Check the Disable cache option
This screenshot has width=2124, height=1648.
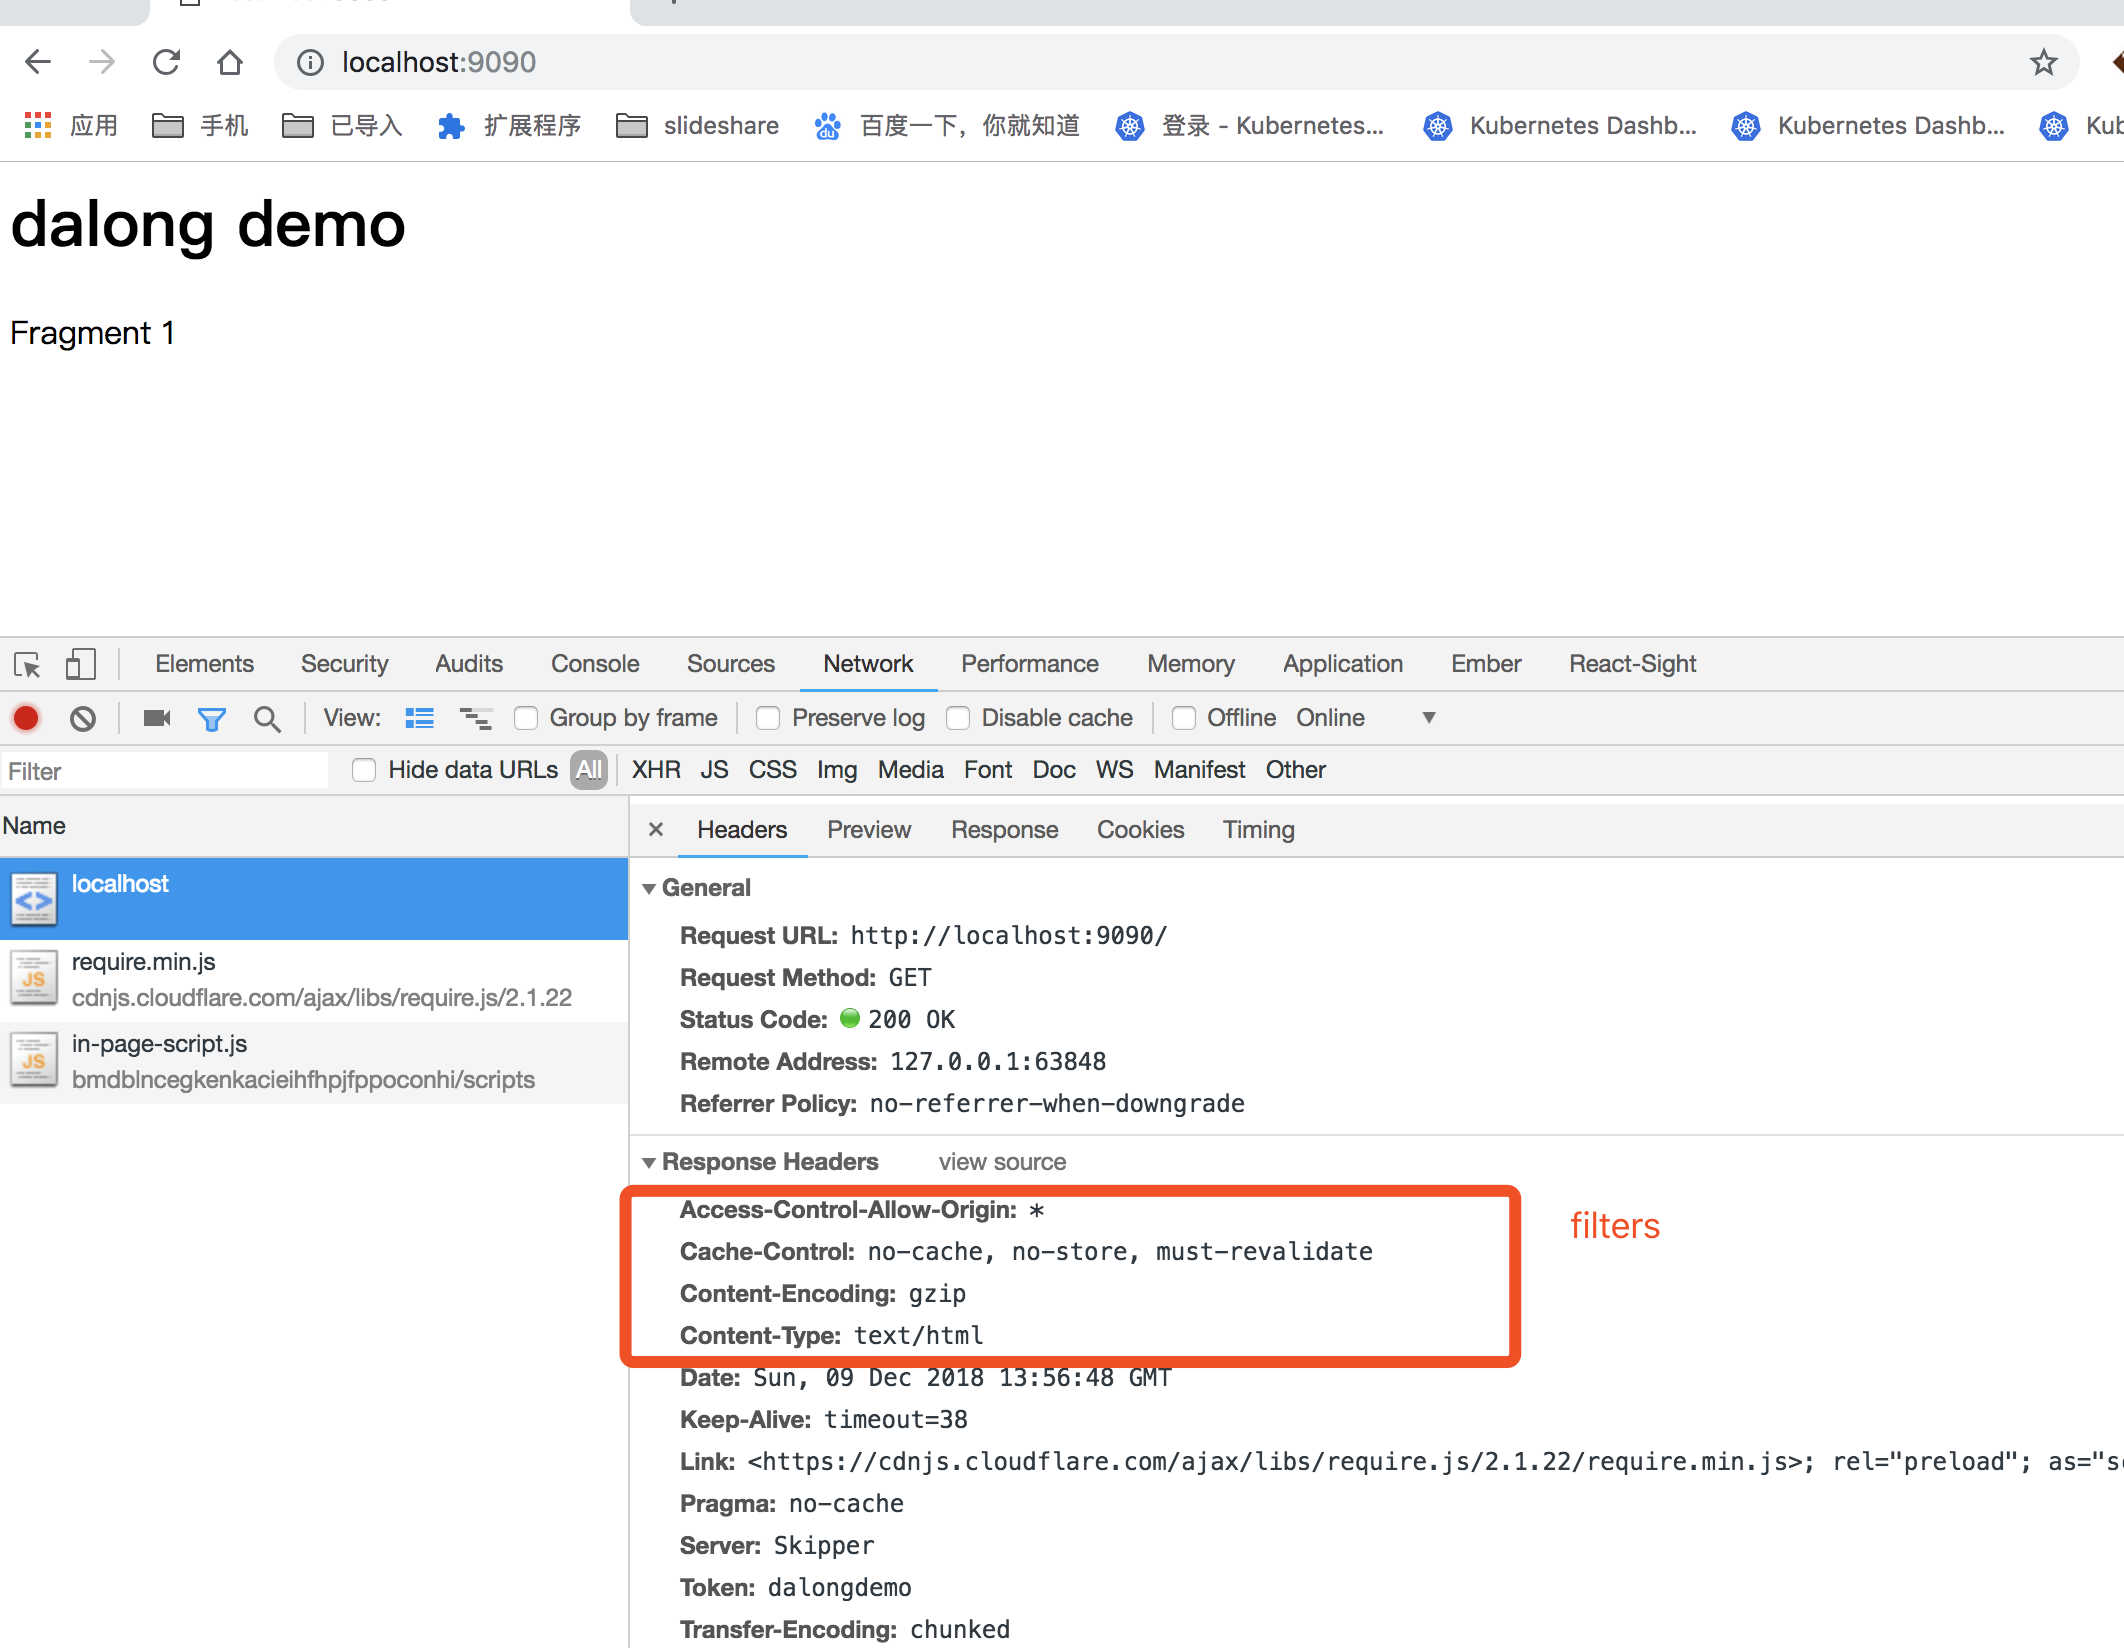(958, 718)
